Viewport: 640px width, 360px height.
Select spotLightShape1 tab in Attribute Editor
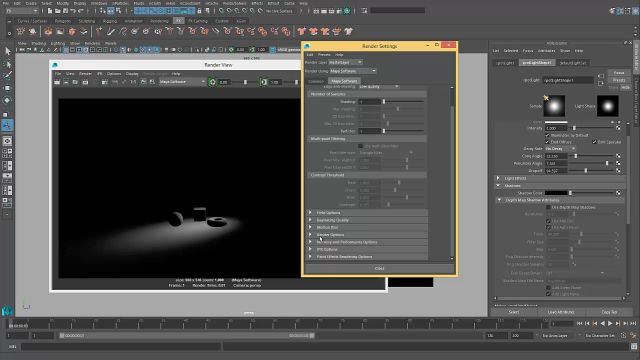click(537, 63)
